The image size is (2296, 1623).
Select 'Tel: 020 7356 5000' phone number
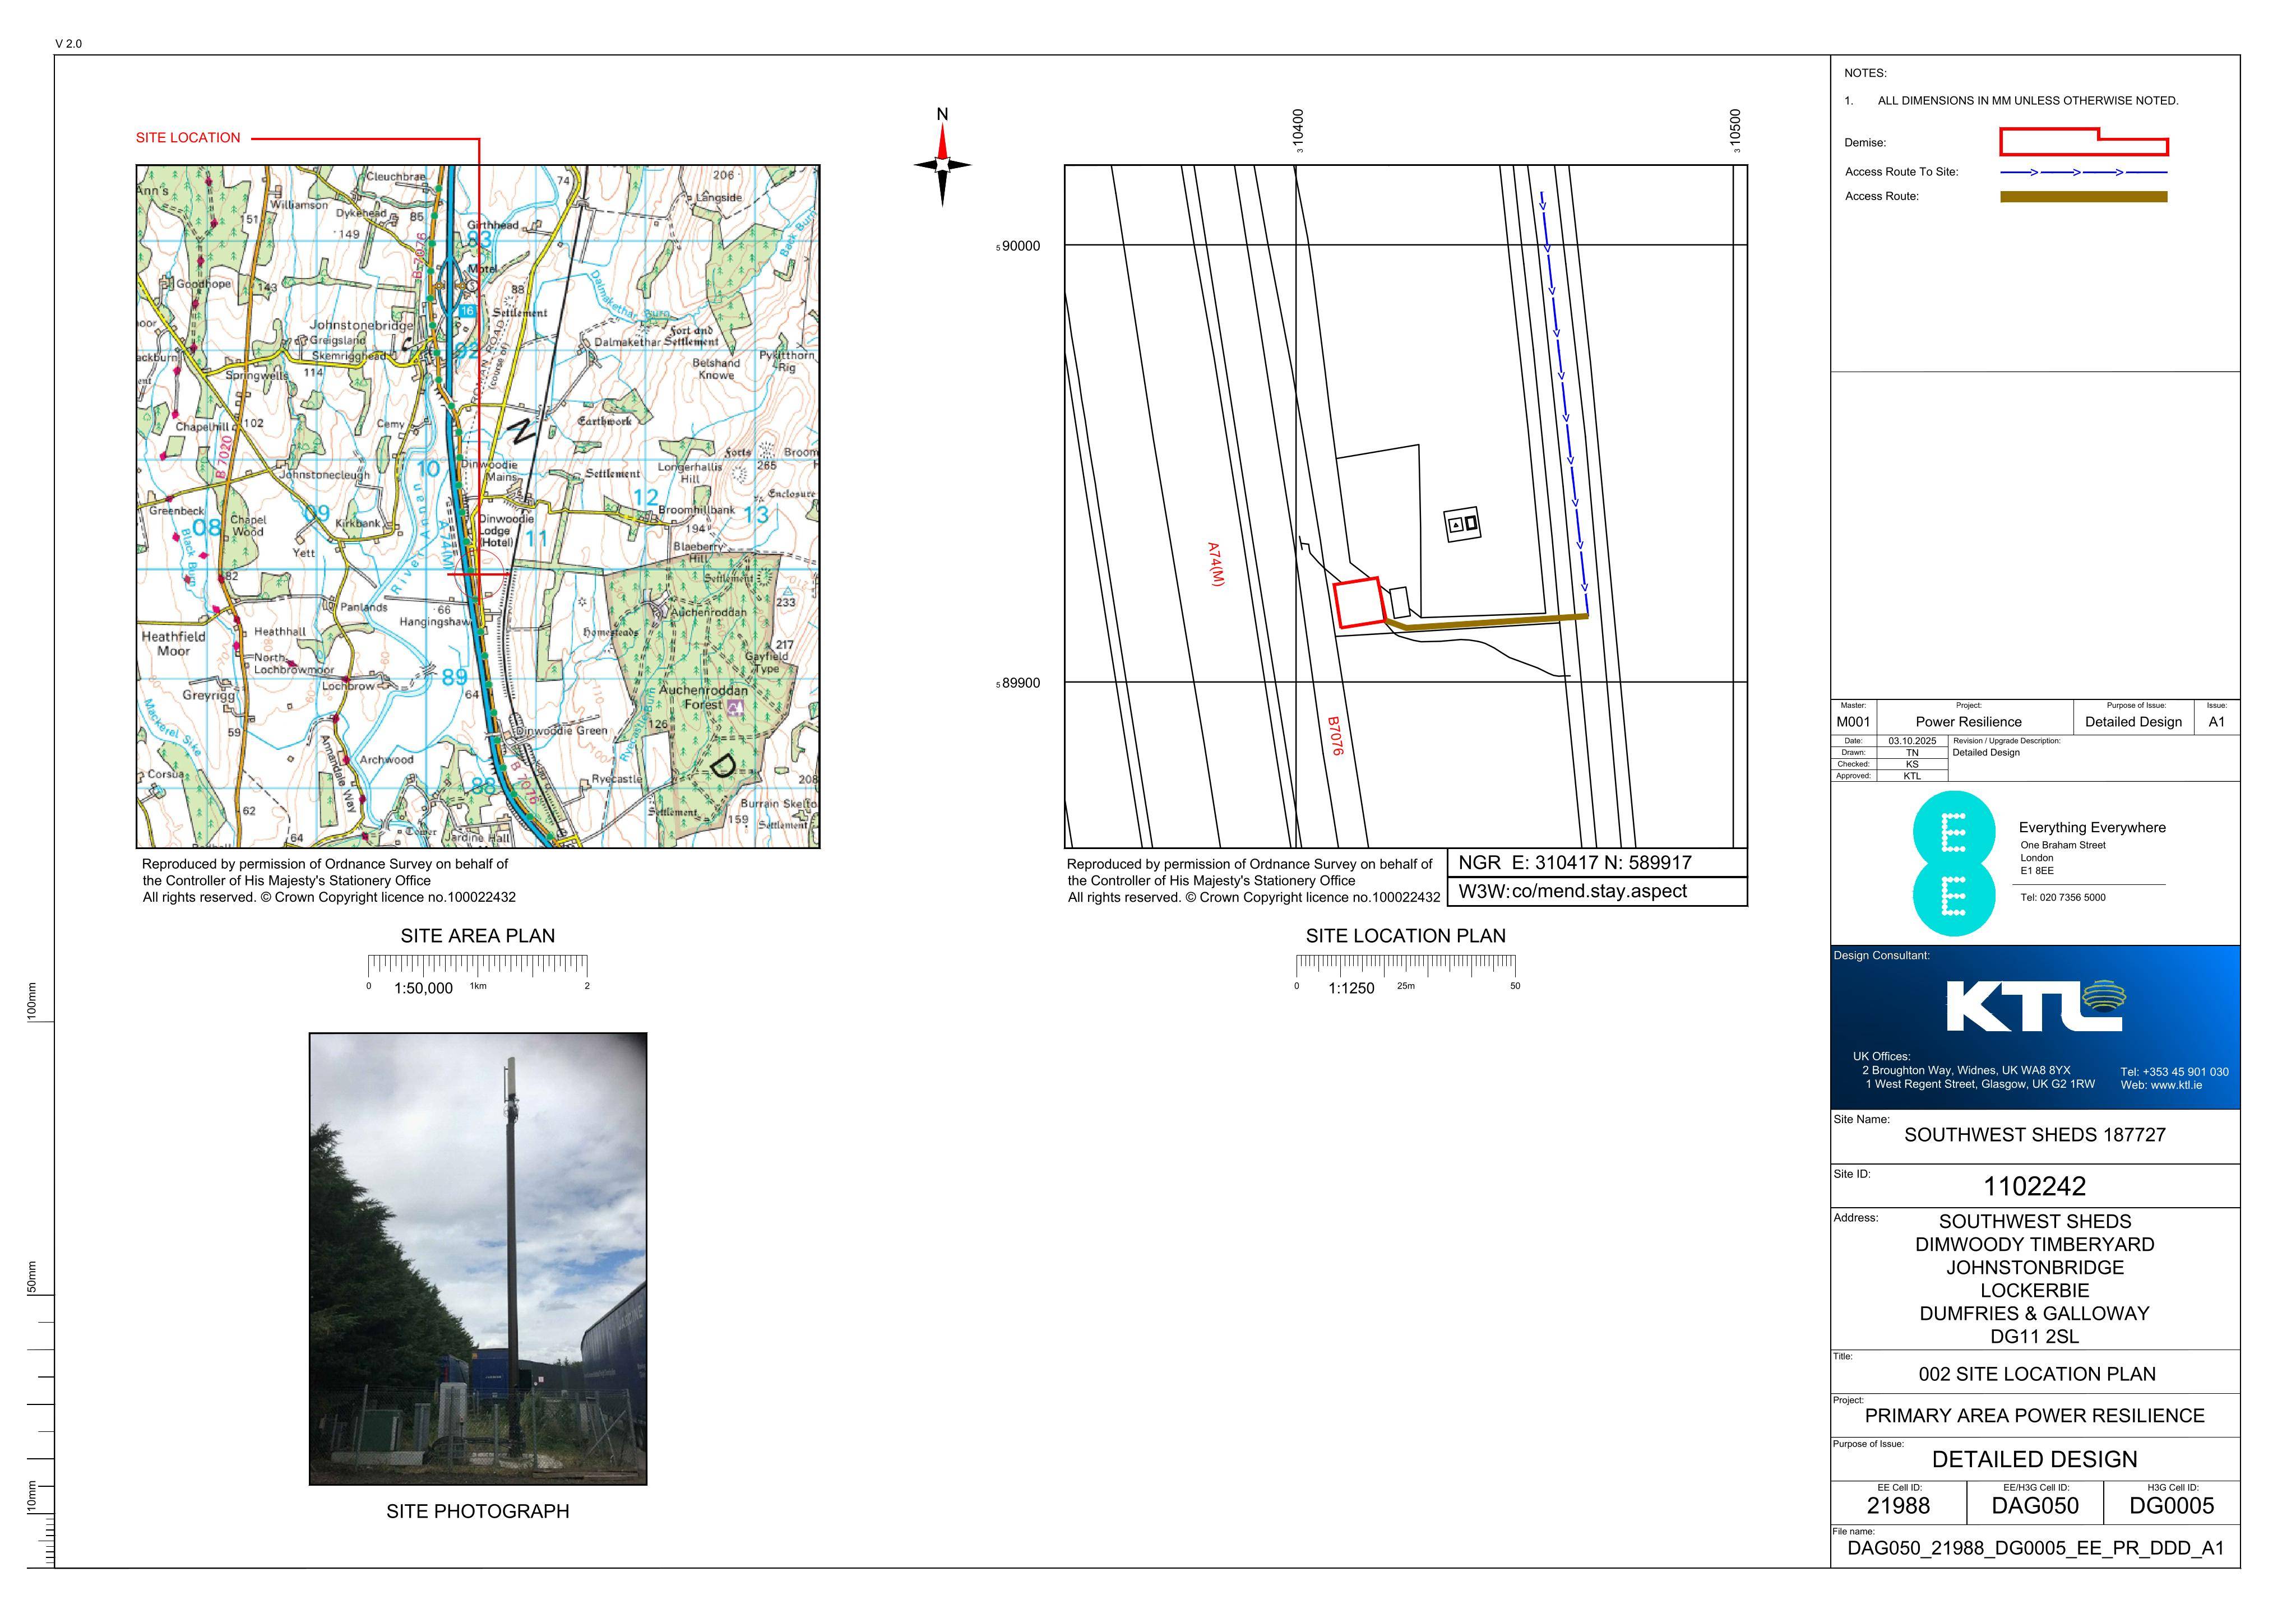click(2063, 897)
